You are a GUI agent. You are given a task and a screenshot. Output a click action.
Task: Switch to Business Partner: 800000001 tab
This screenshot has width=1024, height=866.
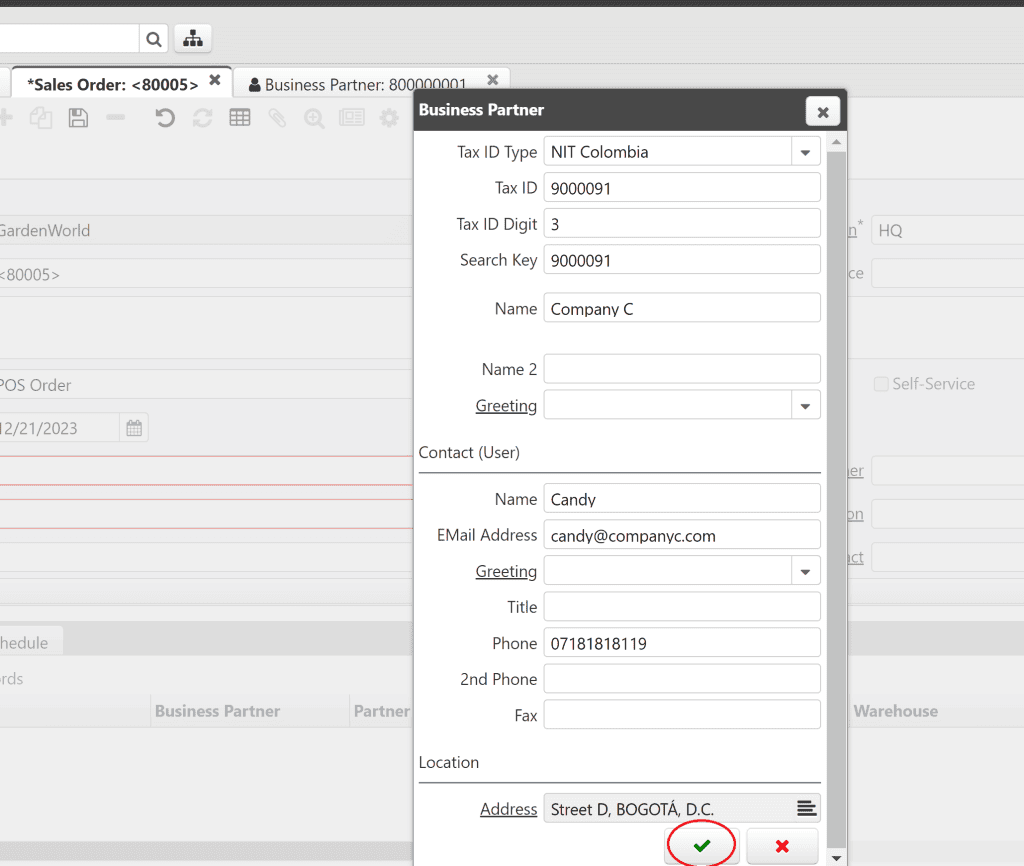(x=365, y=85)
